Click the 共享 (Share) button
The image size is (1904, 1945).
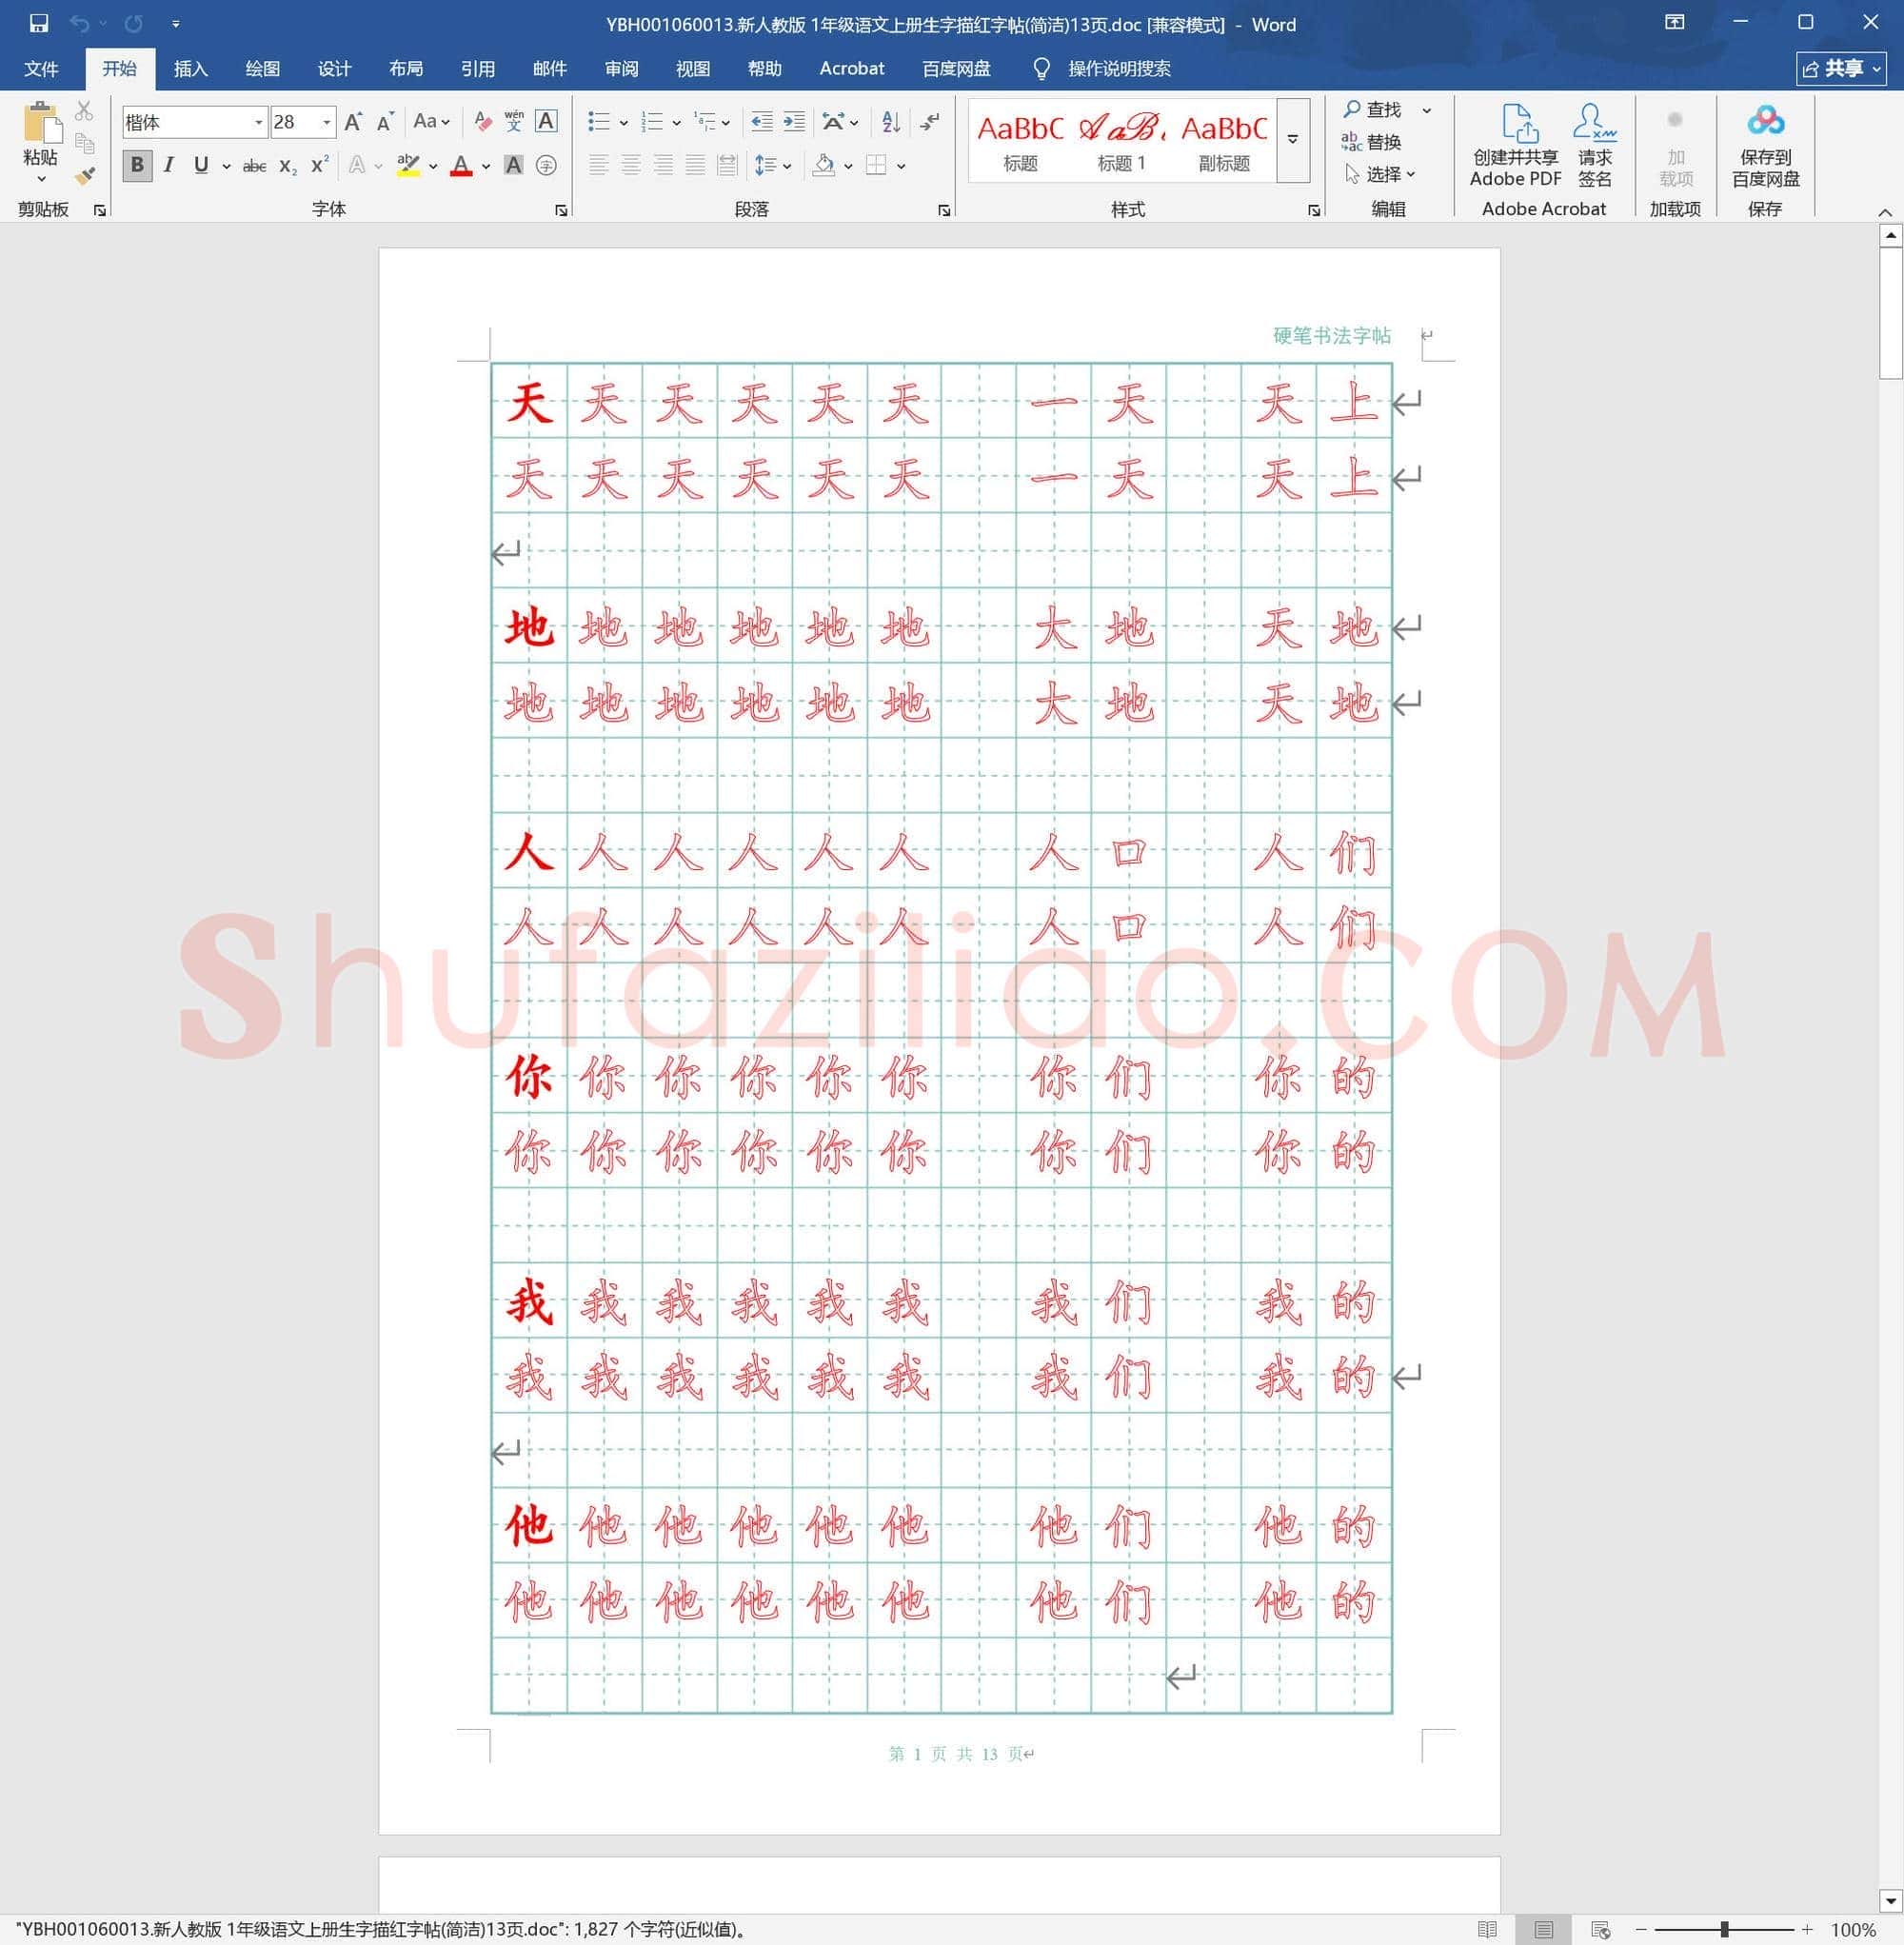coord(1840,69)
